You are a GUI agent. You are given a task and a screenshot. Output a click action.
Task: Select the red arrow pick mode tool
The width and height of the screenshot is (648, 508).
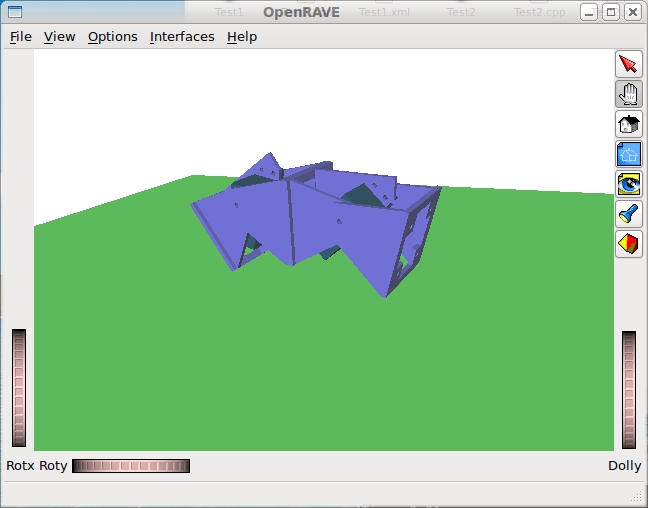click(628, 65)
